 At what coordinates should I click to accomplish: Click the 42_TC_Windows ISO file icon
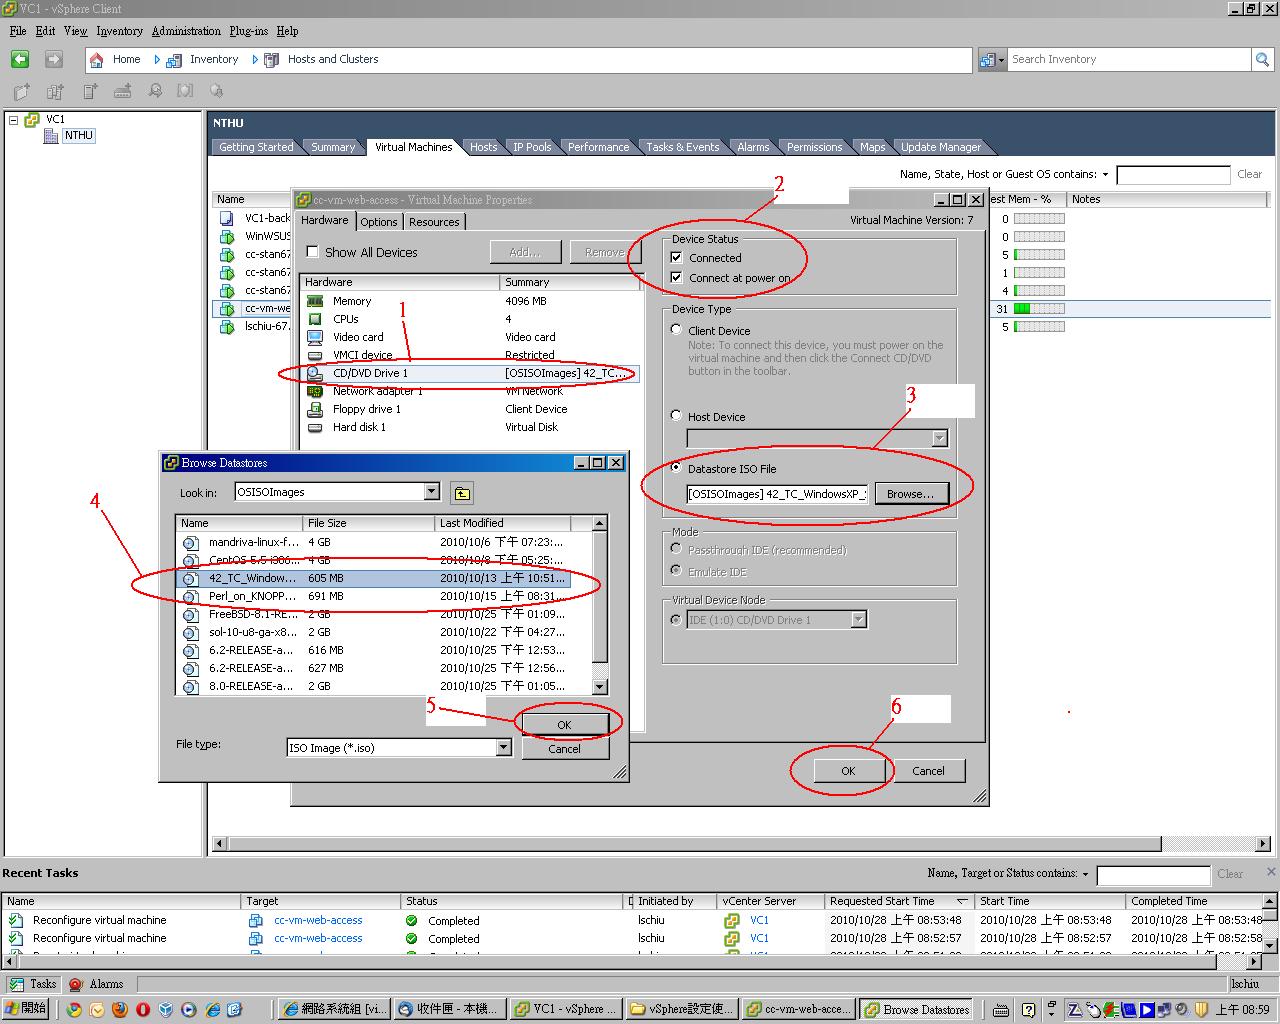pos(191,579)
